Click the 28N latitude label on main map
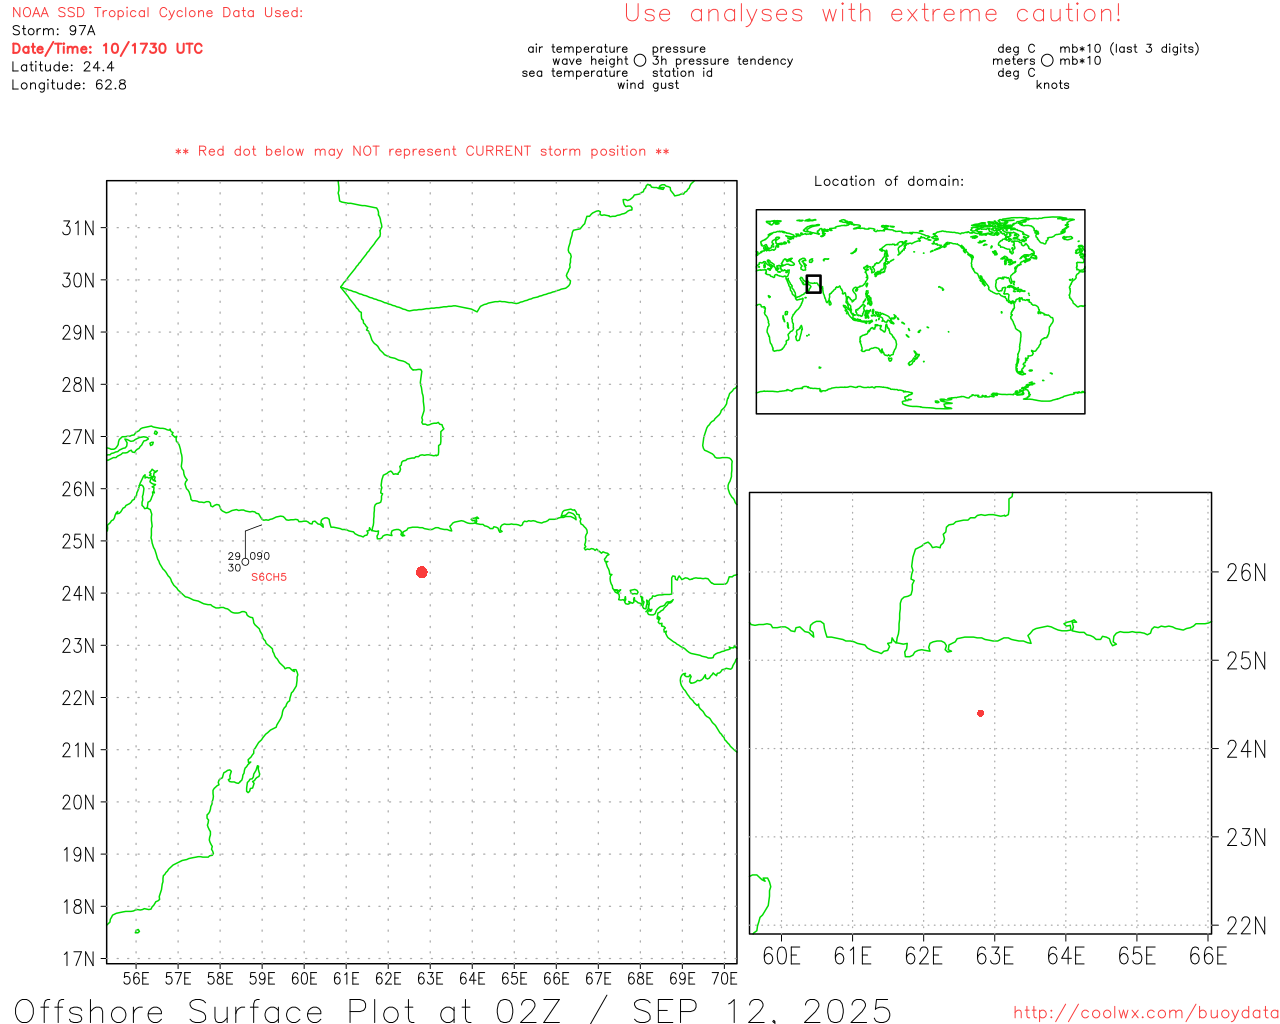 coord(78,385)
